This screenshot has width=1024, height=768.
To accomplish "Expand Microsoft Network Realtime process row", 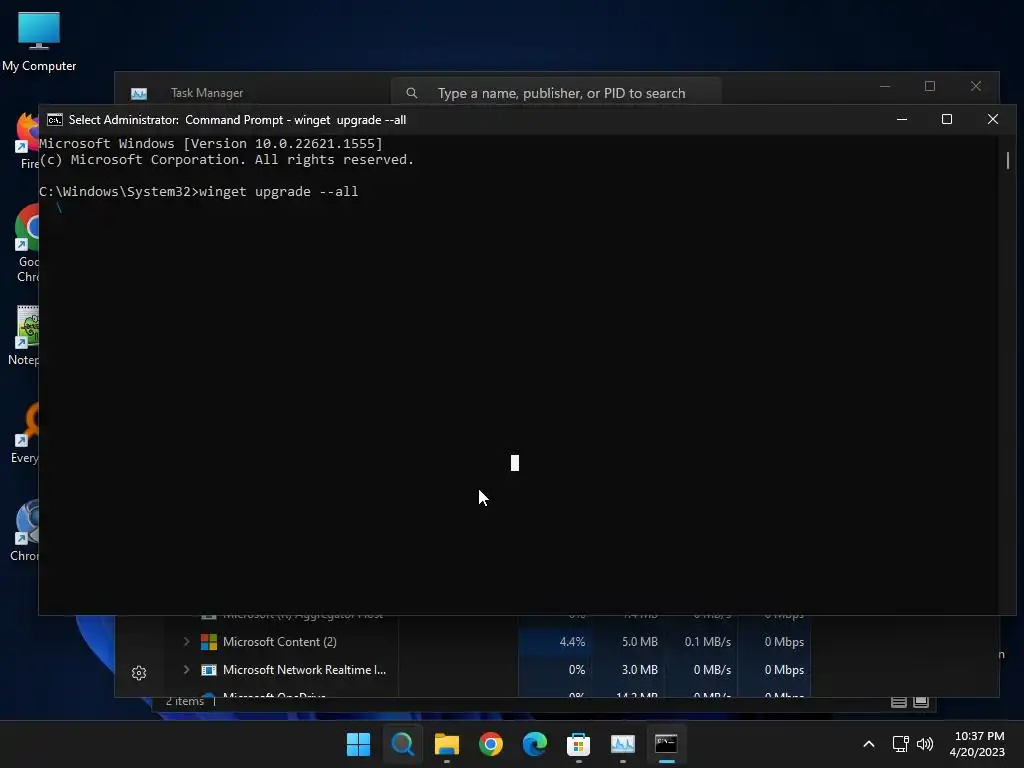I will coord(186,669).
